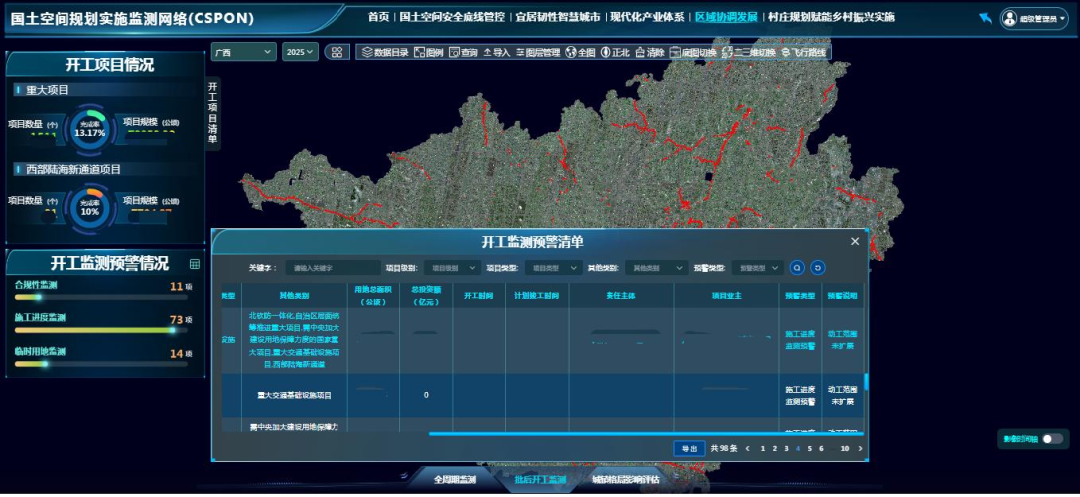Open the 广西 region dropdown
This screenshot has width=1080, height=497.
[x=244, y=52]
